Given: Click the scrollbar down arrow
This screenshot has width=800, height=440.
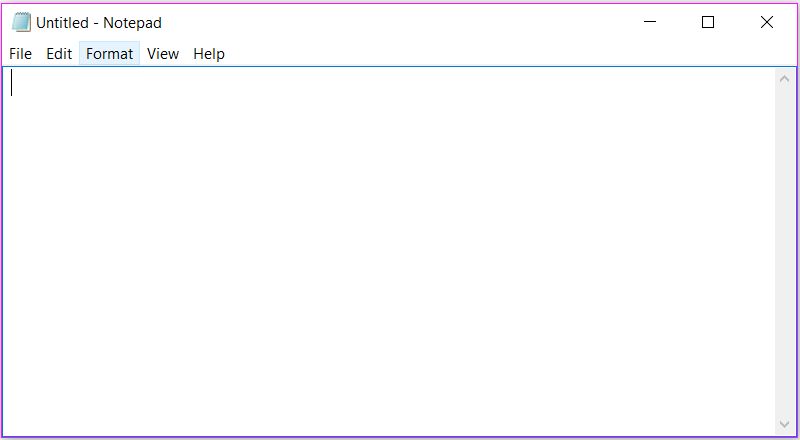Looking at the screenshot, I should click(785, 424).
